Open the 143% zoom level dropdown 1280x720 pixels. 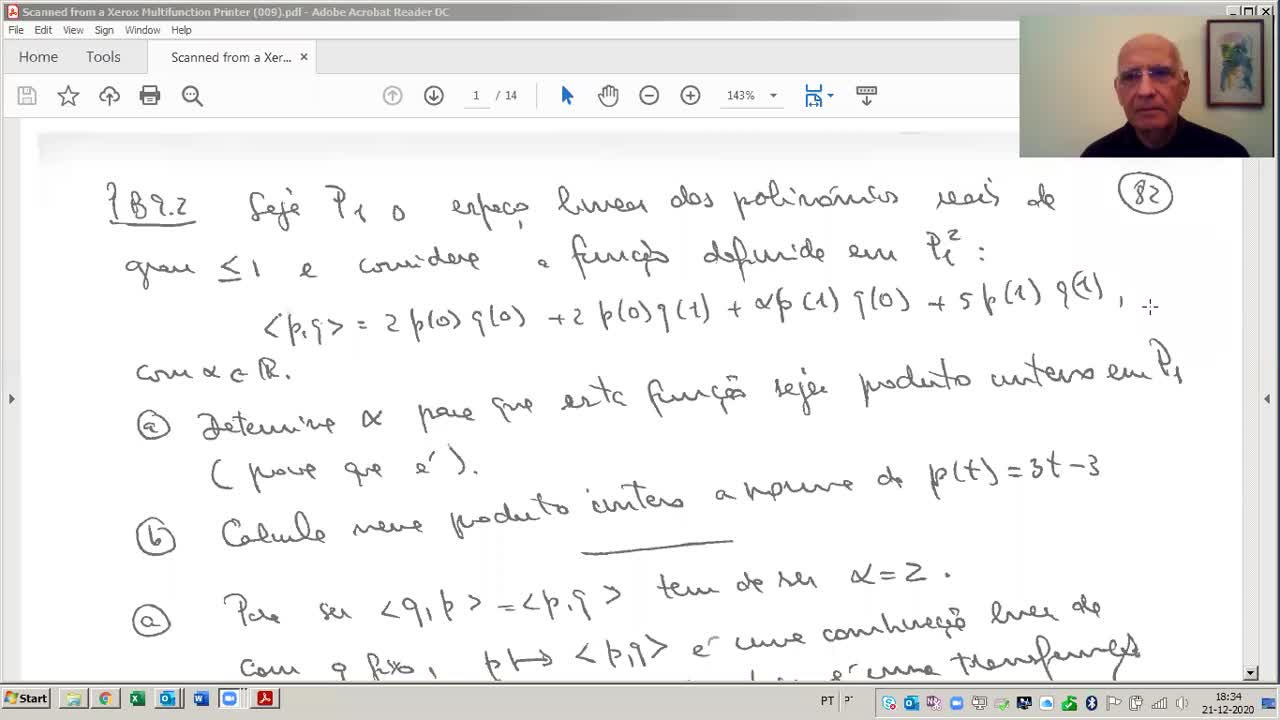[x=773, y=96]
